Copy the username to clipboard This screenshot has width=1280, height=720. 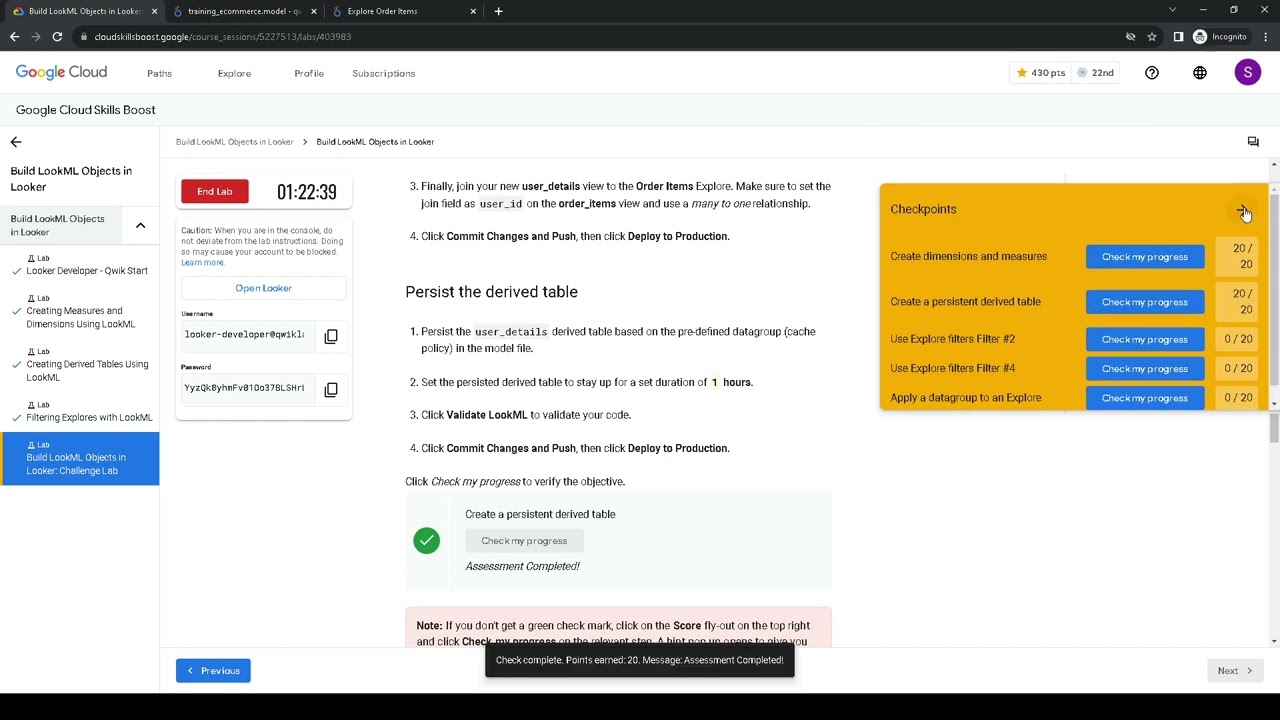coord(331,336)
